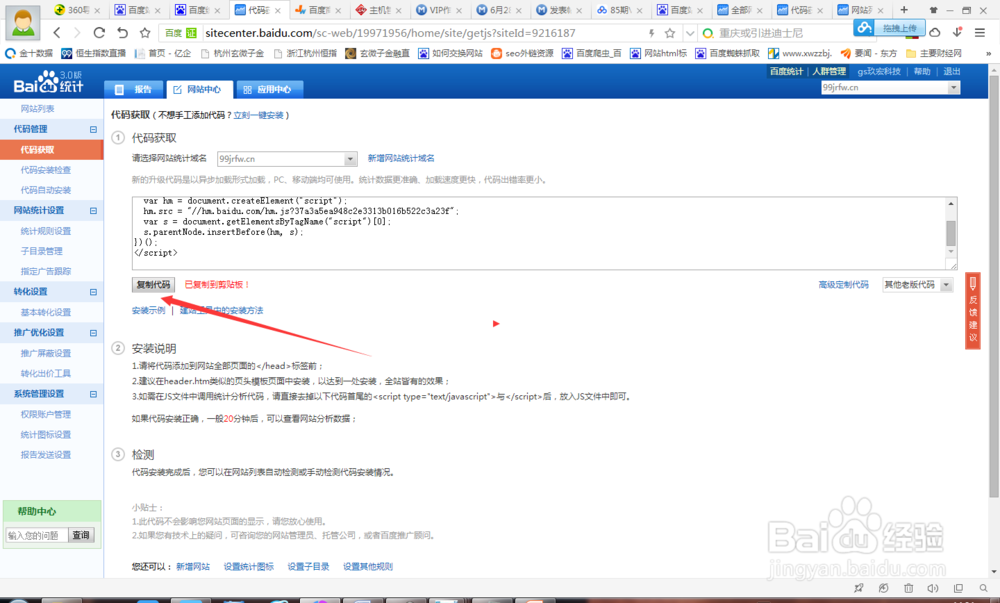Click the trash icon in status bar
The image size is (1000, 603).
[908, 588]
